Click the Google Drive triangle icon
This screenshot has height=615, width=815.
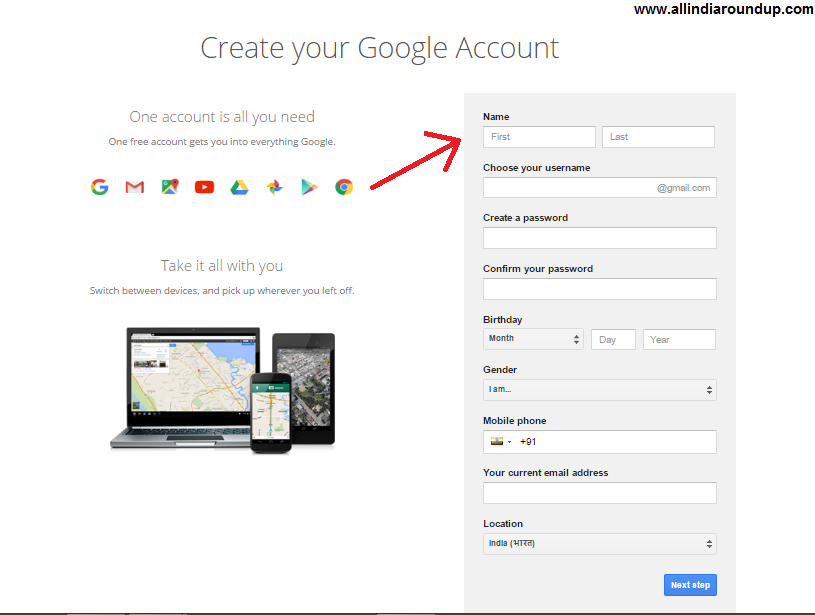(239, 187)
